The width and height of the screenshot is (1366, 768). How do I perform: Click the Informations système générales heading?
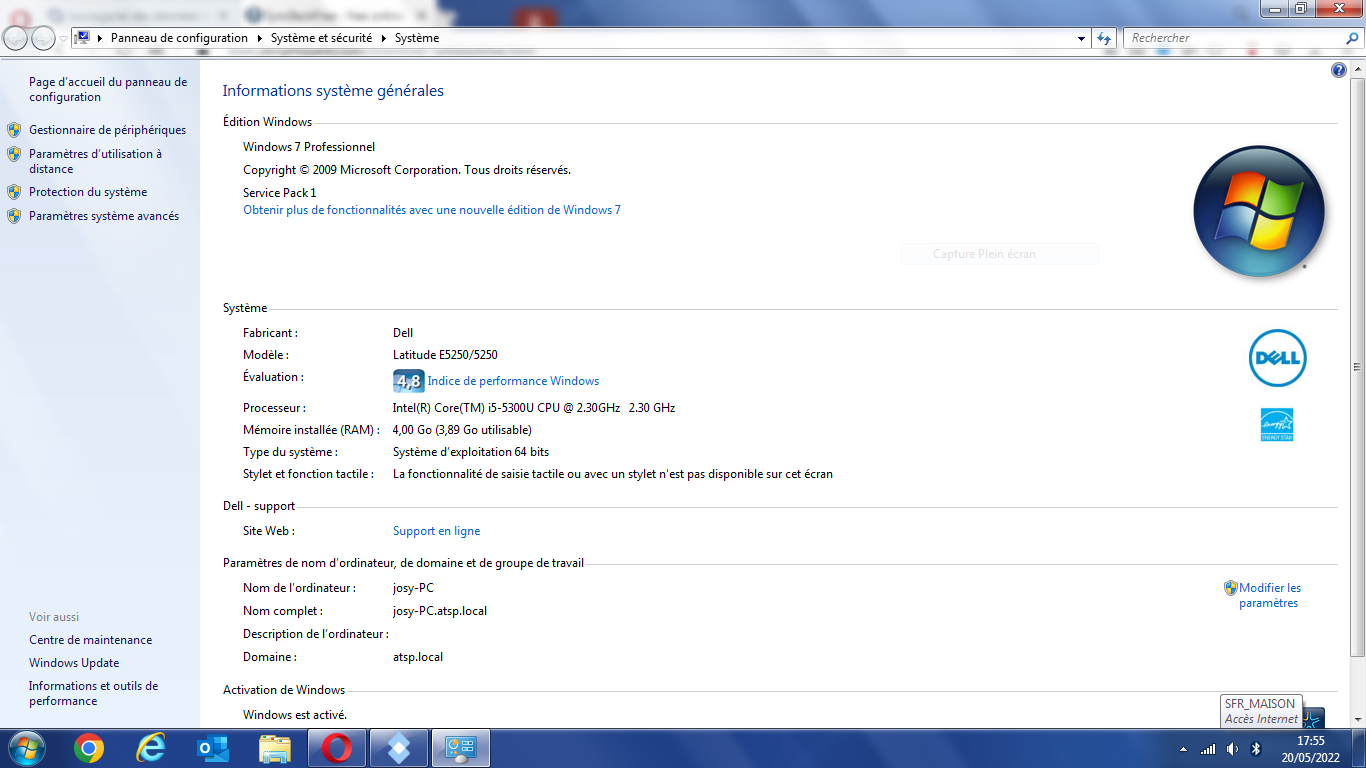point(333,91)
